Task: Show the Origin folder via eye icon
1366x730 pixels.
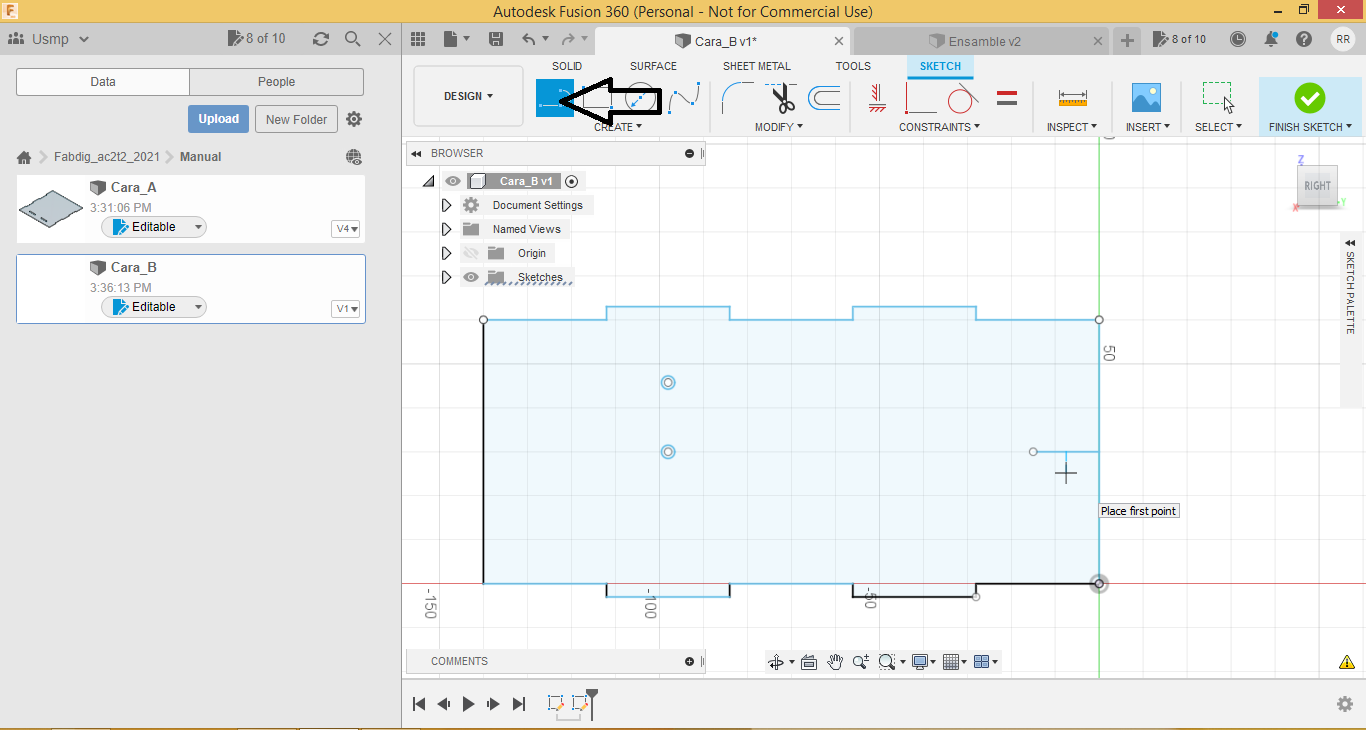Action: point(470,253)
